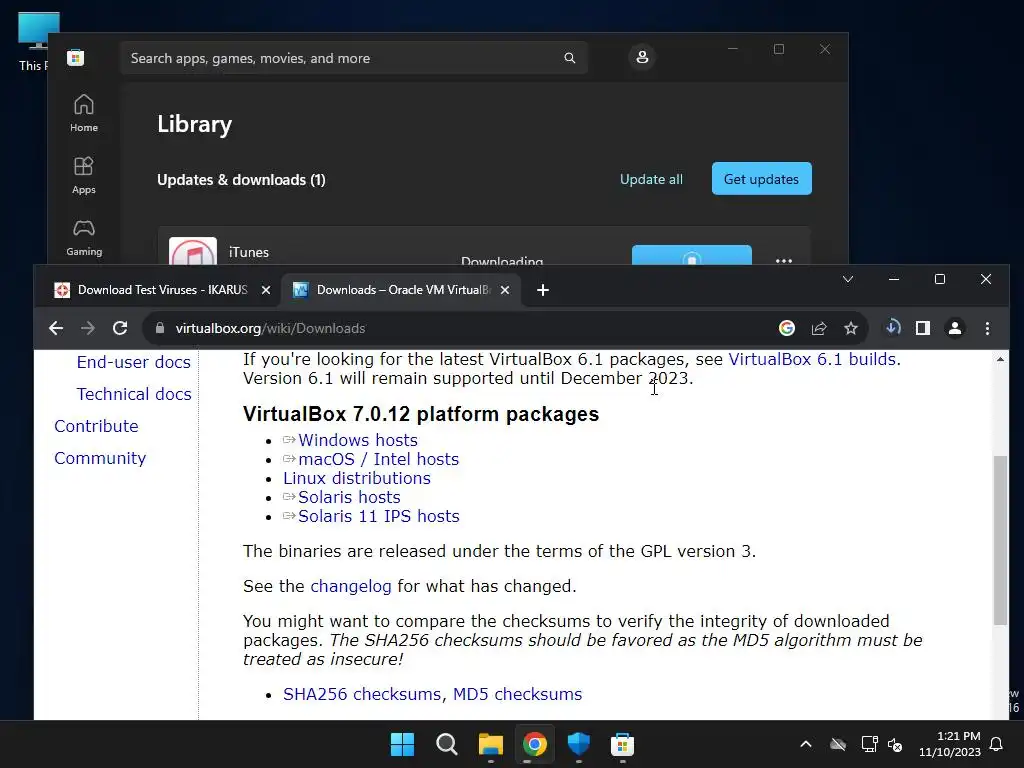Open Windows Security shield on taskbar
1024x768 pixels.
tap(579, 744)
